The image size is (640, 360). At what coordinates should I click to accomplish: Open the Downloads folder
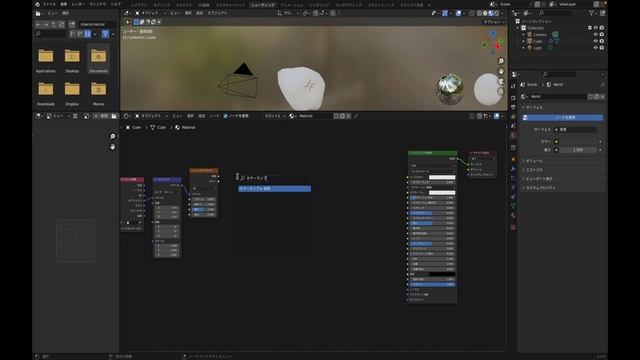(46, 93)
